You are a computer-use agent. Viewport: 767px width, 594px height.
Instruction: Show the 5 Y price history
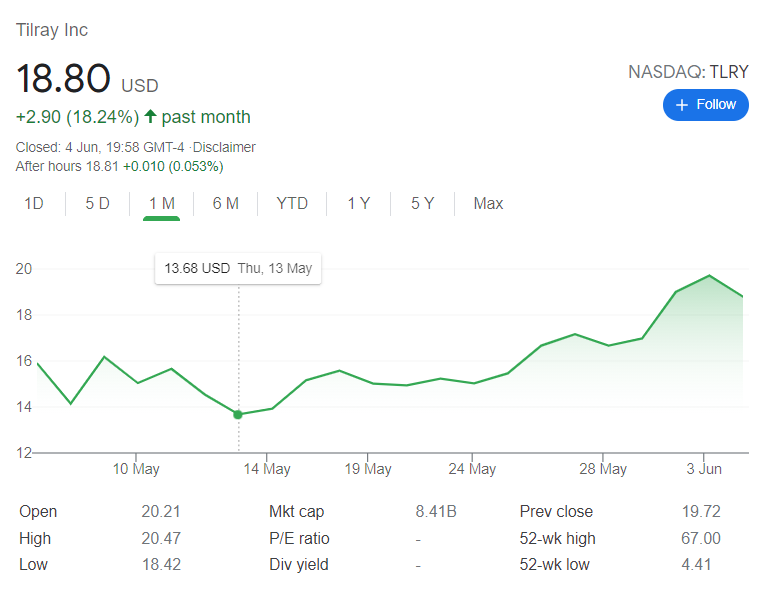click(x=423, y=203)
